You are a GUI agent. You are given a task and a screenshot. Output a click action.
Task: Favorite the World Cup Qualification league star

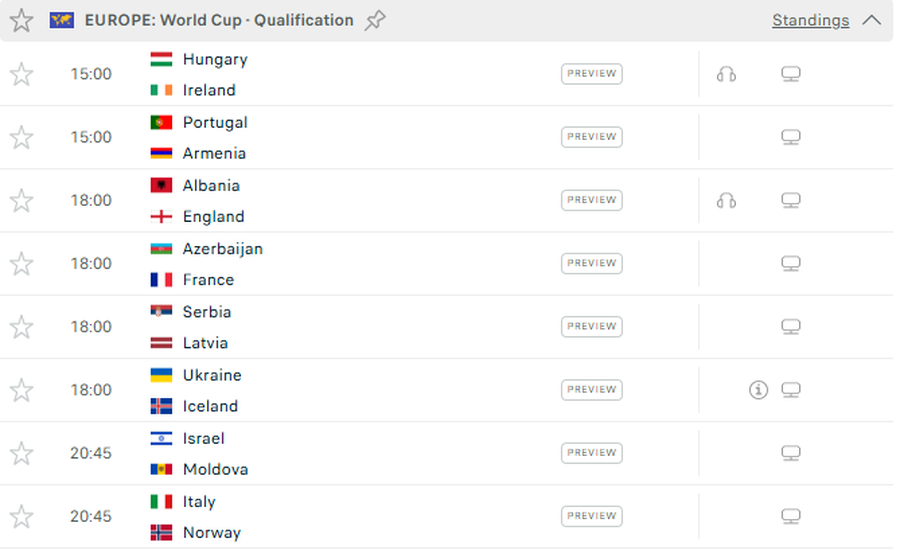pyautogui.click(x=21, y=20)
